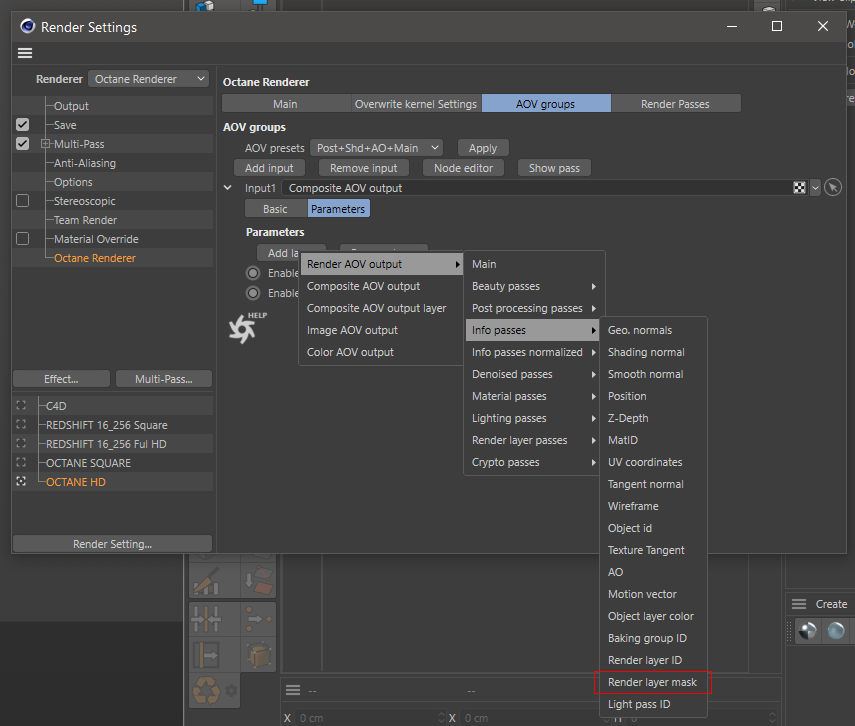Expand the Multi-Pass tree node
This screenshot has width=855, height=726.
(x=45, y=144)
